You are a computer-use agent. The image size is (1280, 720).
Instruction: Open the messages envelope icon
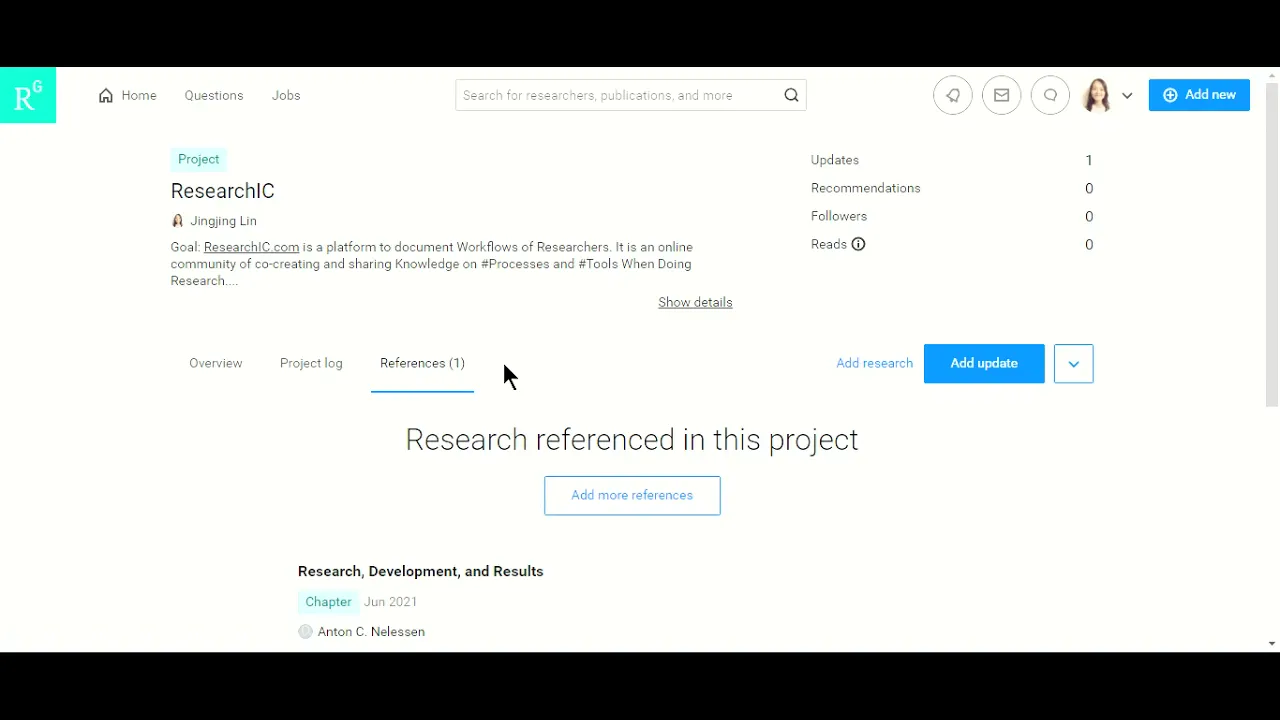1001,95
